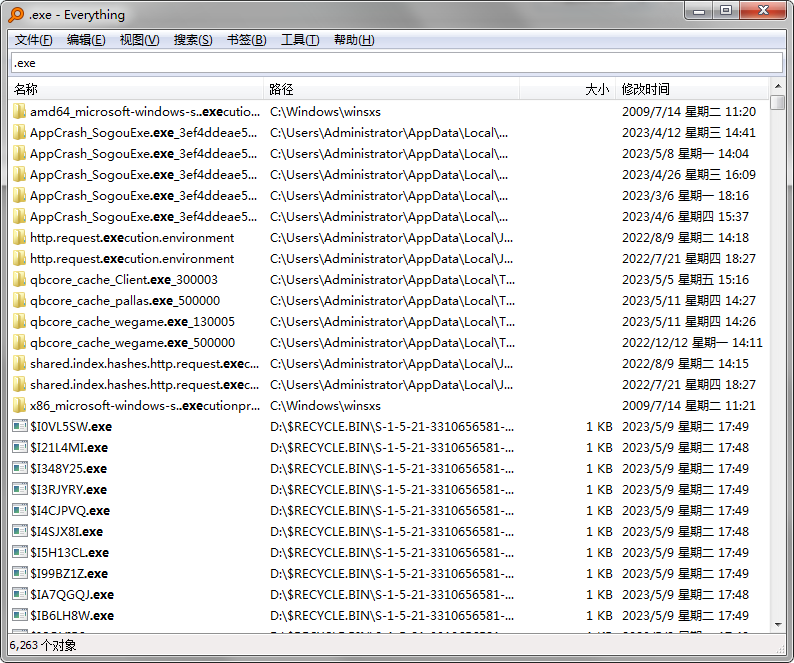794x663 pixels.
Task: Click exe file icon for $IA7QGQJ.exe
Action: [19, 595]
